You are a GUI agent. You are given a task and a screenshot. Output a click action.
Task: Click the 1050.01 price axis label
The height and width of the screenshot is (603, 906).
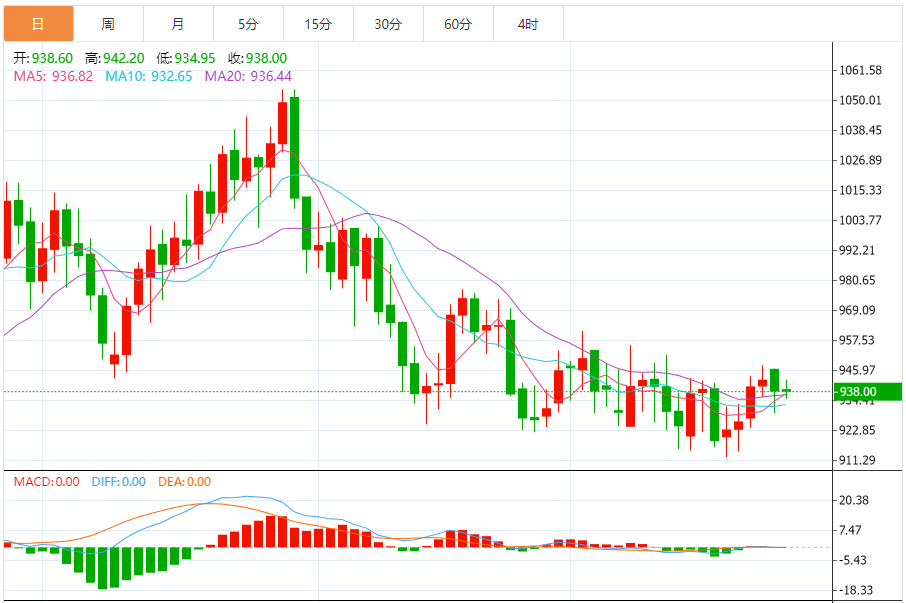[860, 100]
